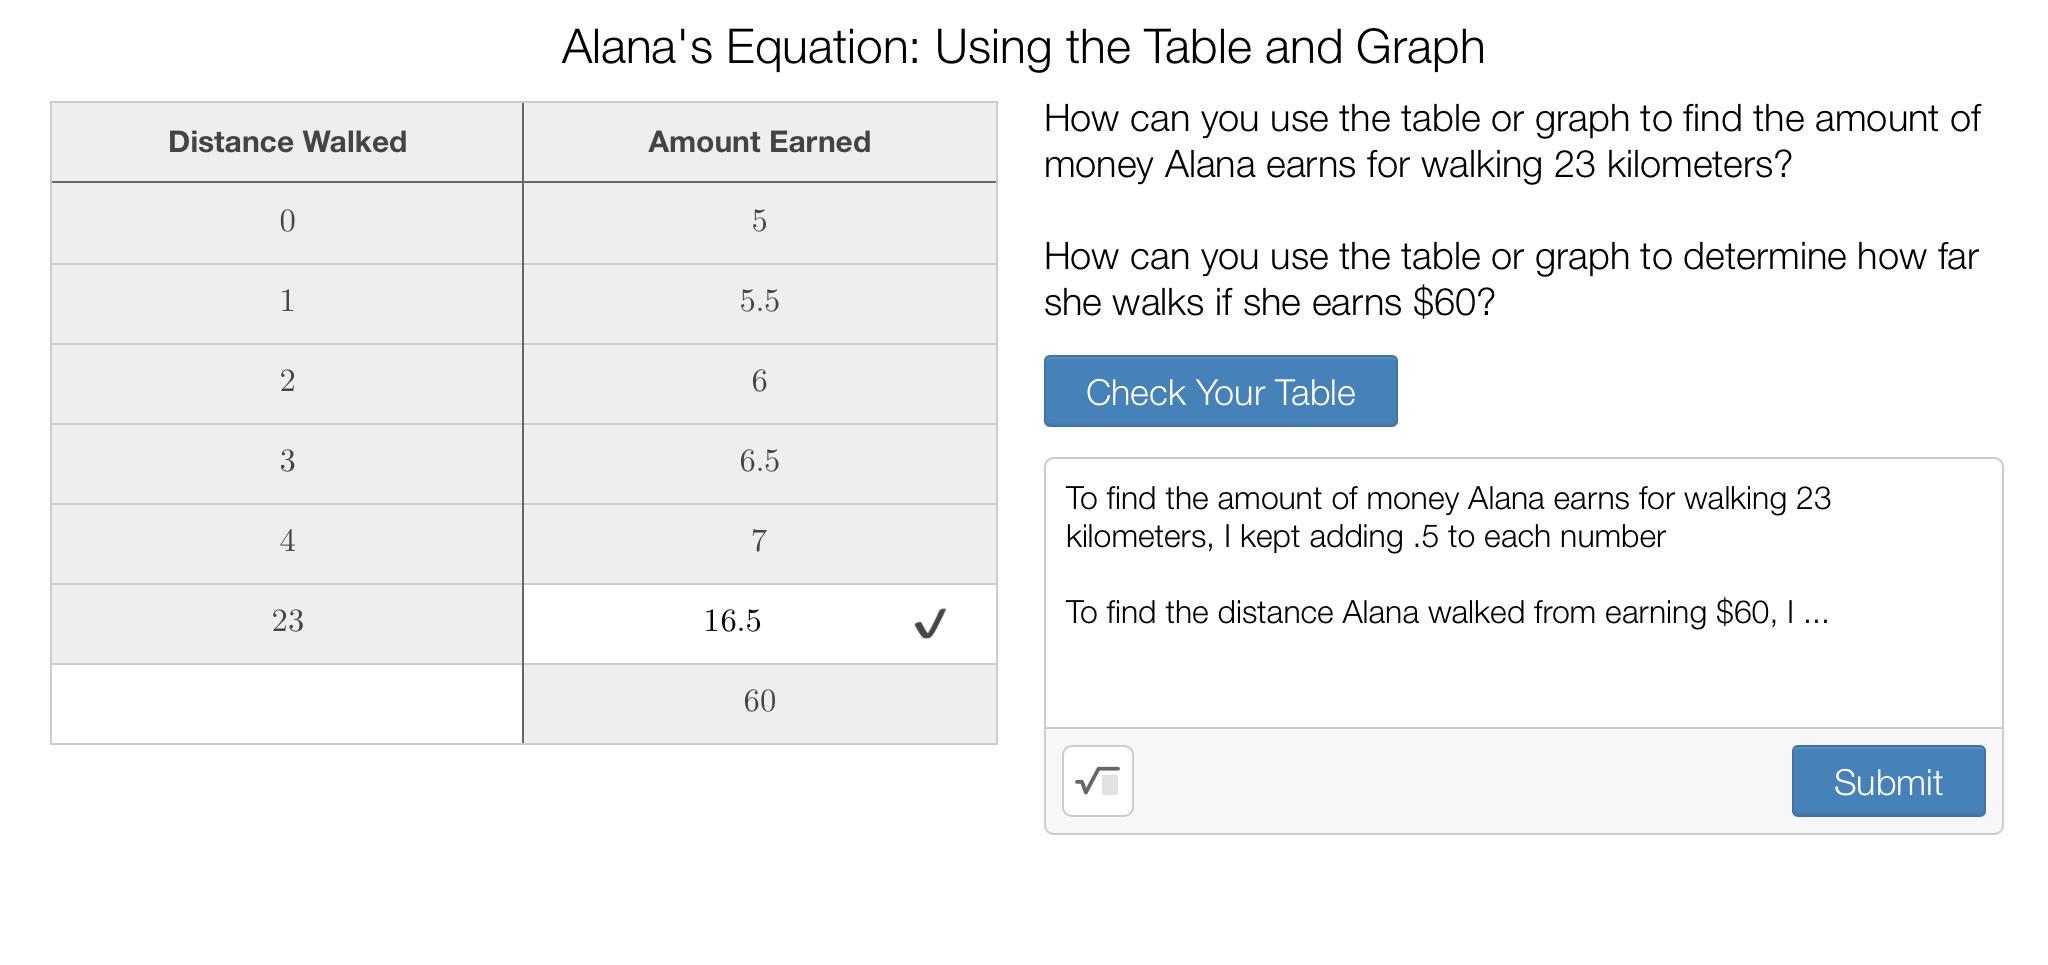Click the page title Alana's Equation

coord(1022,47)
